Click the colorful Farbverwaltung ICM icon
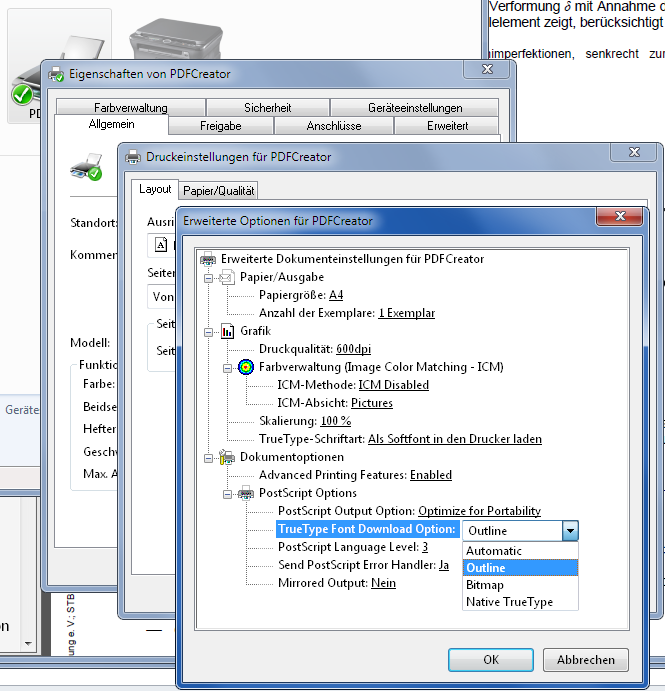The height and width of the screenshot is (691, 665). coord(246,367)
